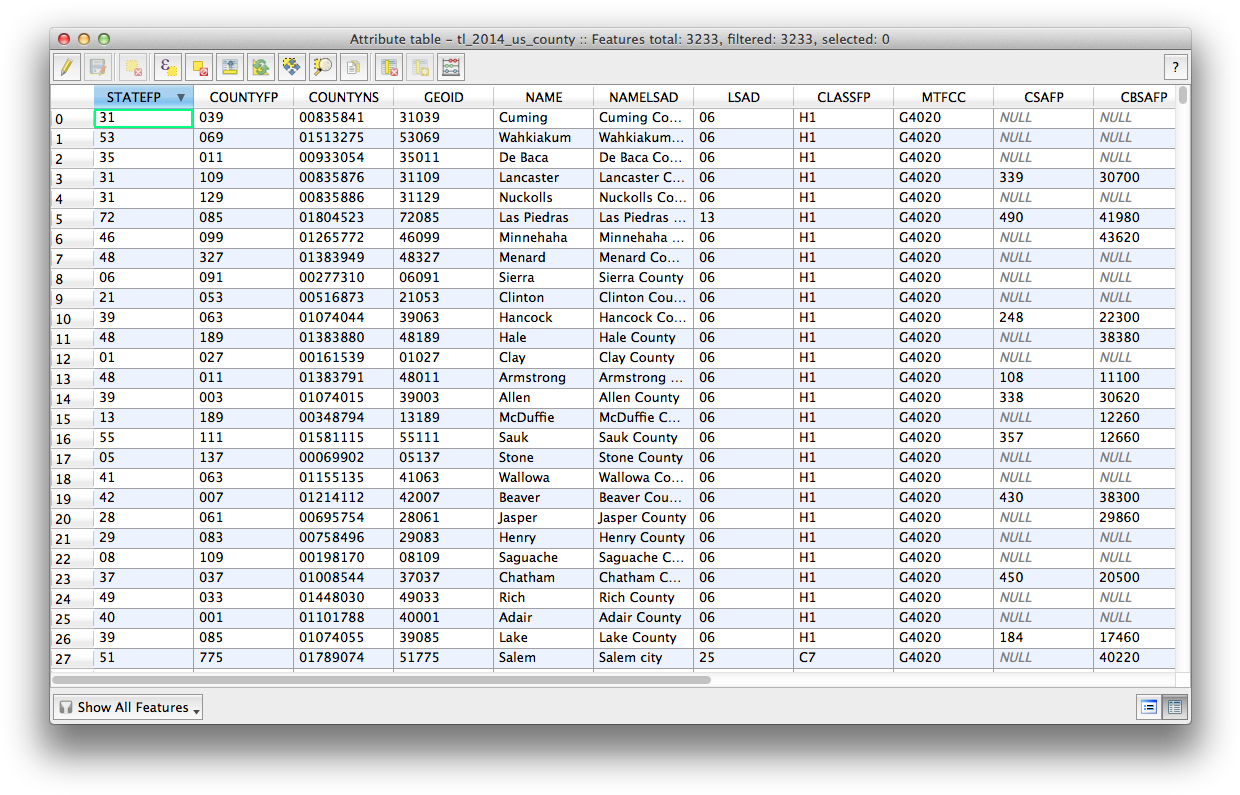Toggle editing mode with the pencil icon
Screen dimensions: 1240x795
[x=67, y=67]
